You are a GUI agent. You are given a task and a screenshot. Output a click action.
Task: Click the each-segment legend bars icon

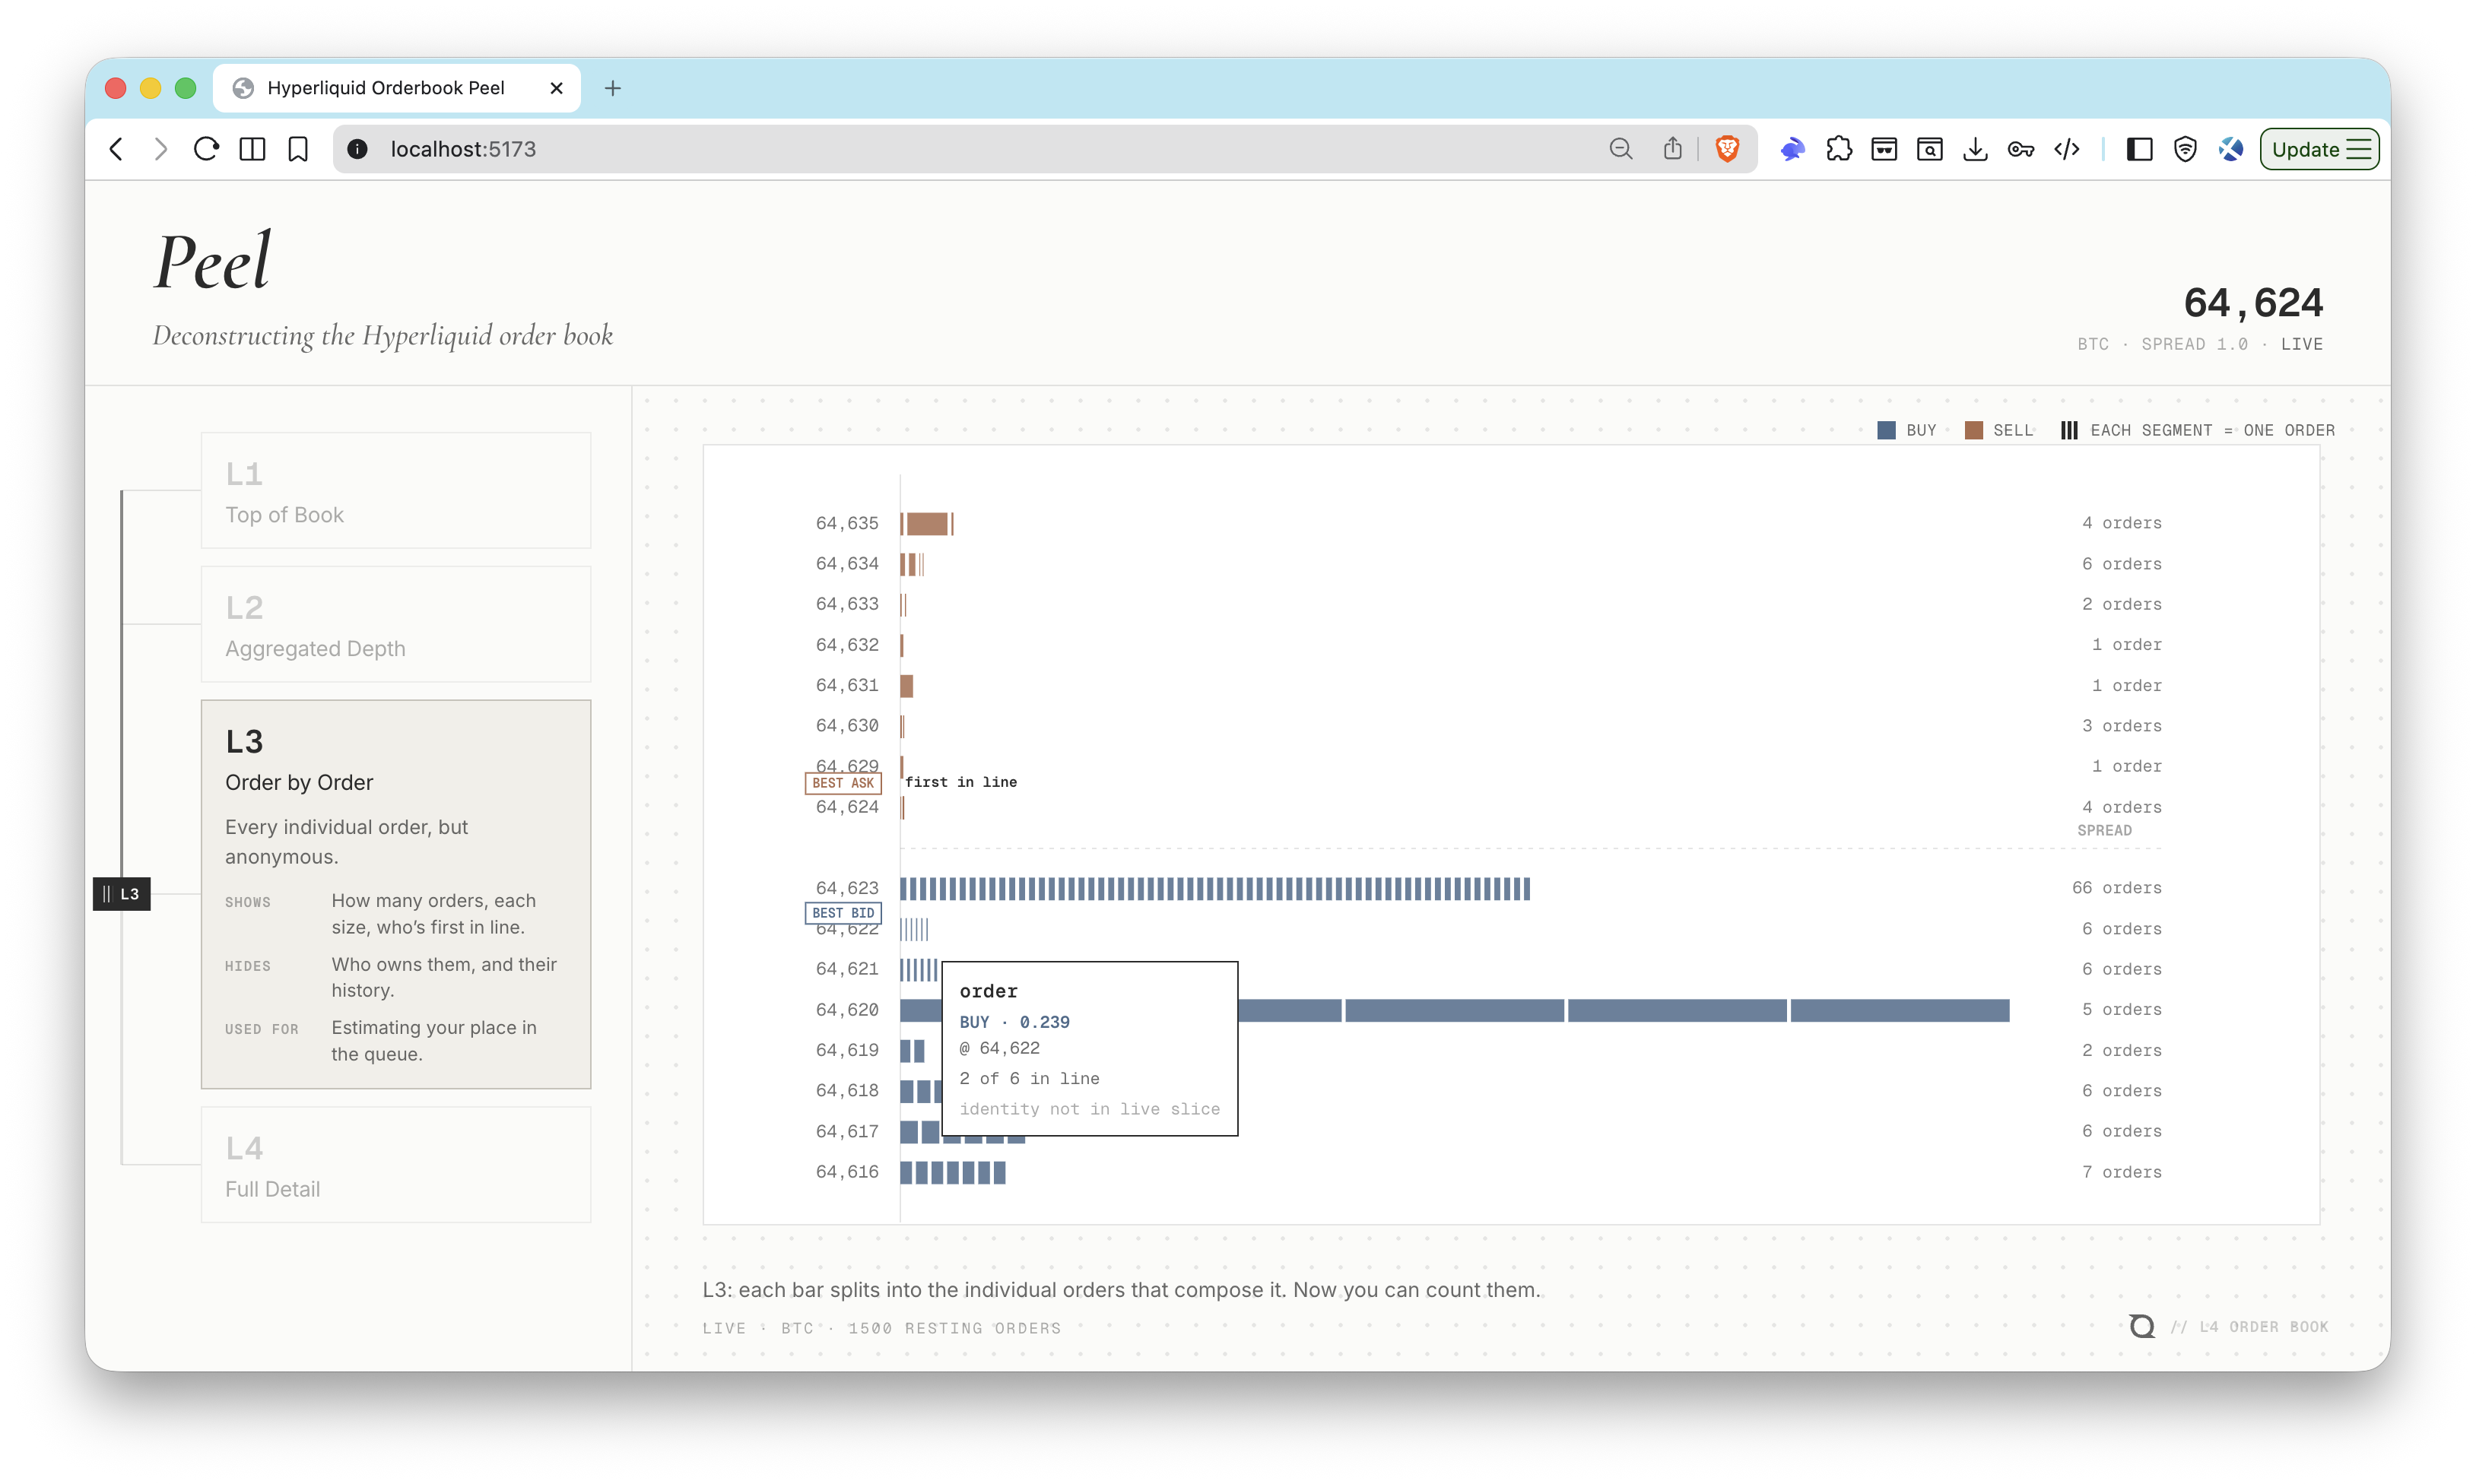pos(2069,430)
